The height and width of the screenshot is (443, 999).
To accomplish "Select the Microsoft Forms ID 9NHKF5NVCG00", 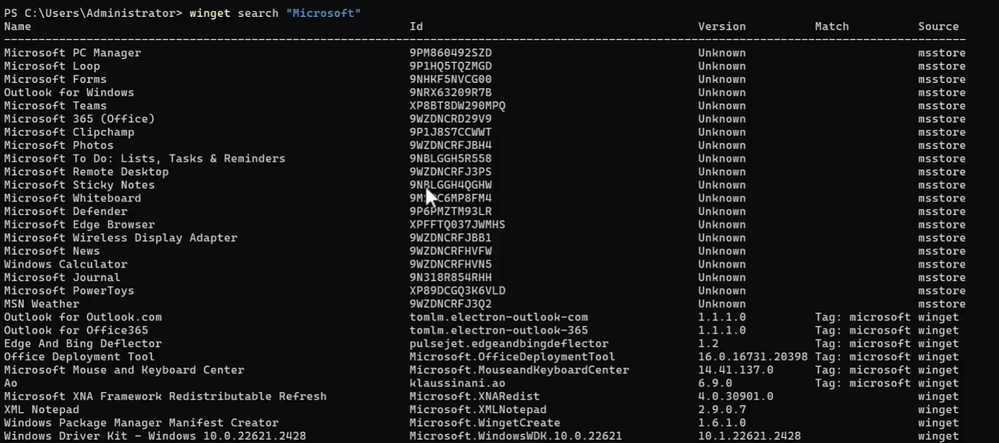I will point(450,80).
